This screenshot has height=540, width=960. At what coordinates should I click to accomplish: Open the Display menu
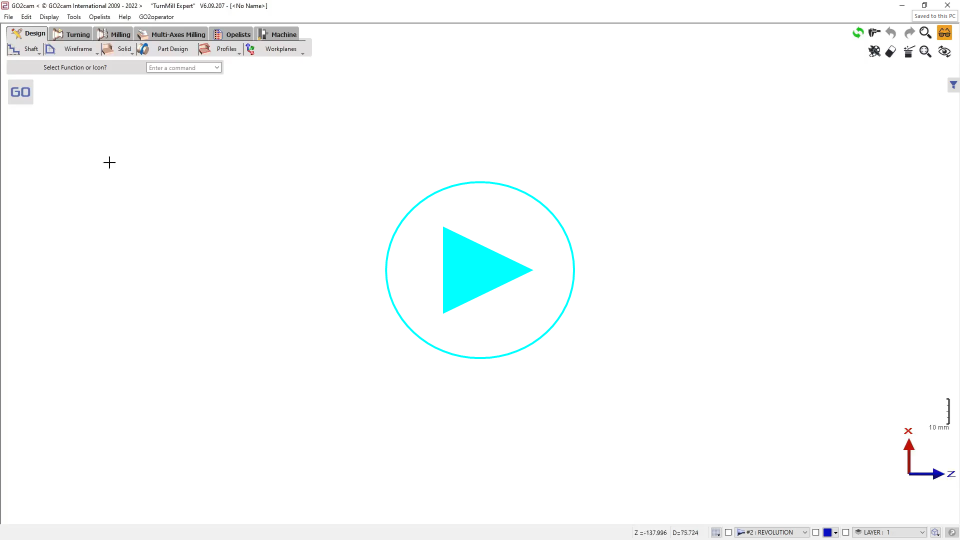[x=49, y=17]
